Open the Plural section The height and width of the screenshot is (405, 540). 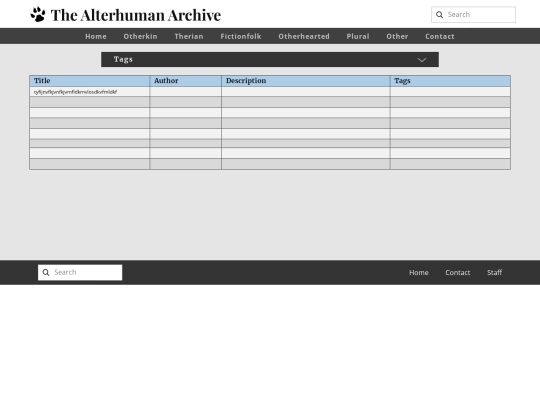[x=358, y=37]
